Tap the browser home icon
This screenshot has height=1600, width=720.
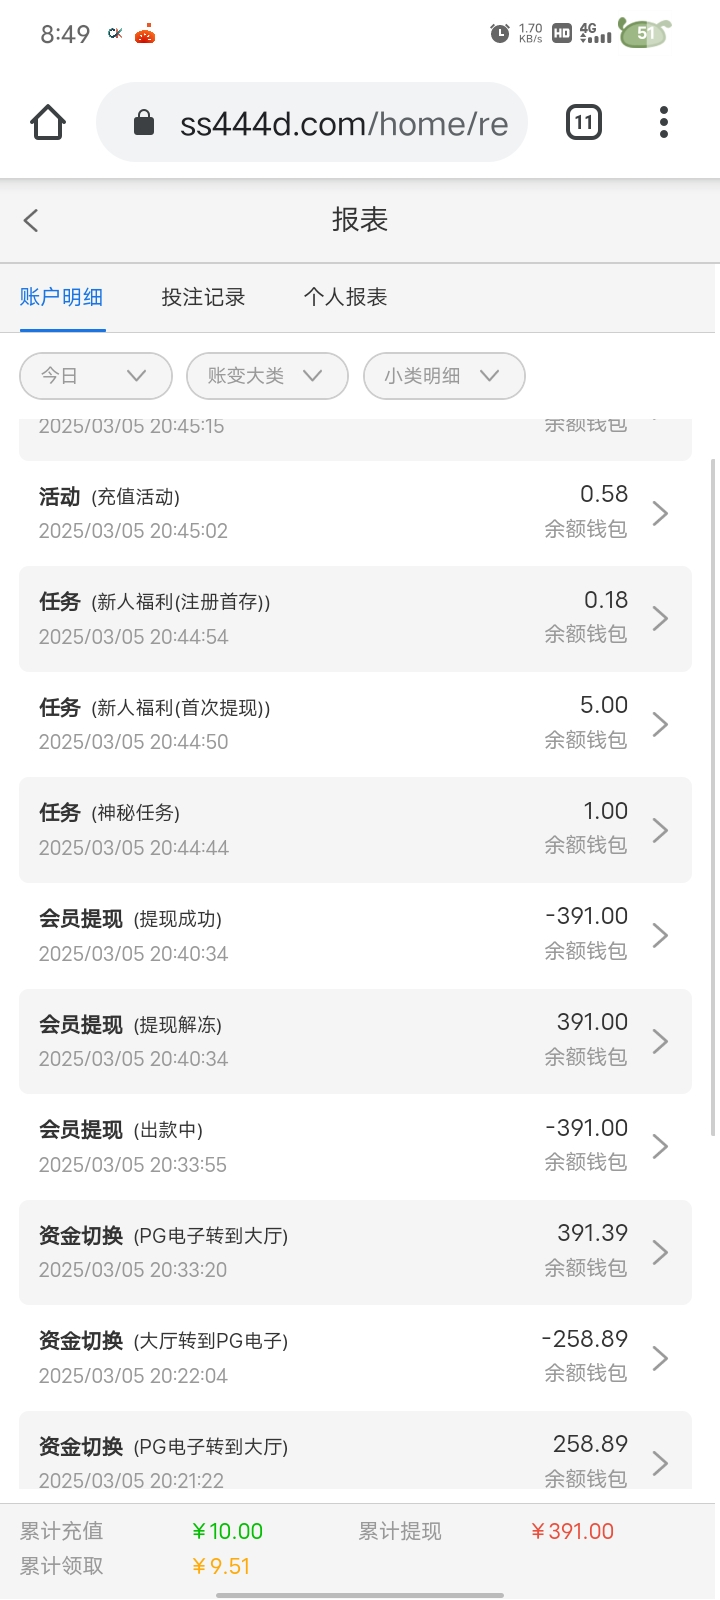click(48, 123)
